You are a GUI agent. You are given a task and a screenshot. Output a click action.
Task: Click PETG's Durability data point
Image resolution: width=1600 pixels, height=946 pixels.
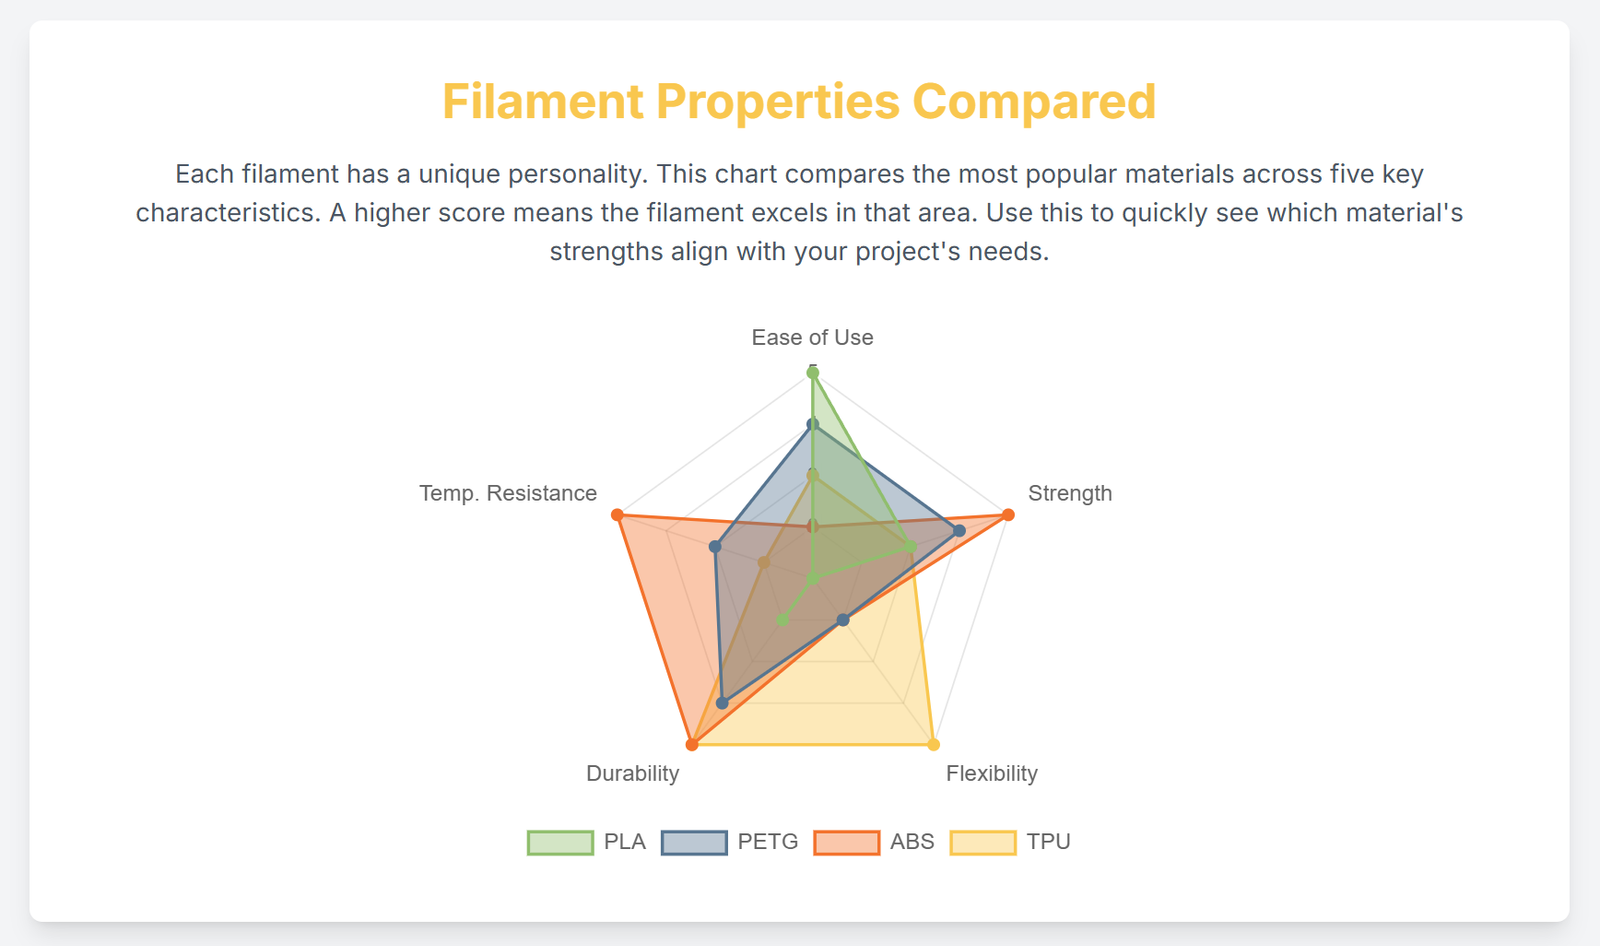tap(722, 703)
